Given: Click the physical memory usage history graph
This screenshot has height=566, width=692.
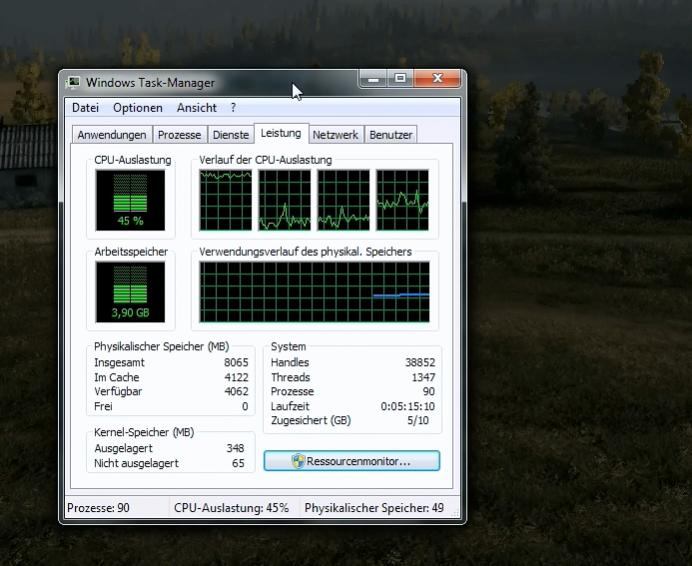Looking at the screenshot, I should point(314,292).
